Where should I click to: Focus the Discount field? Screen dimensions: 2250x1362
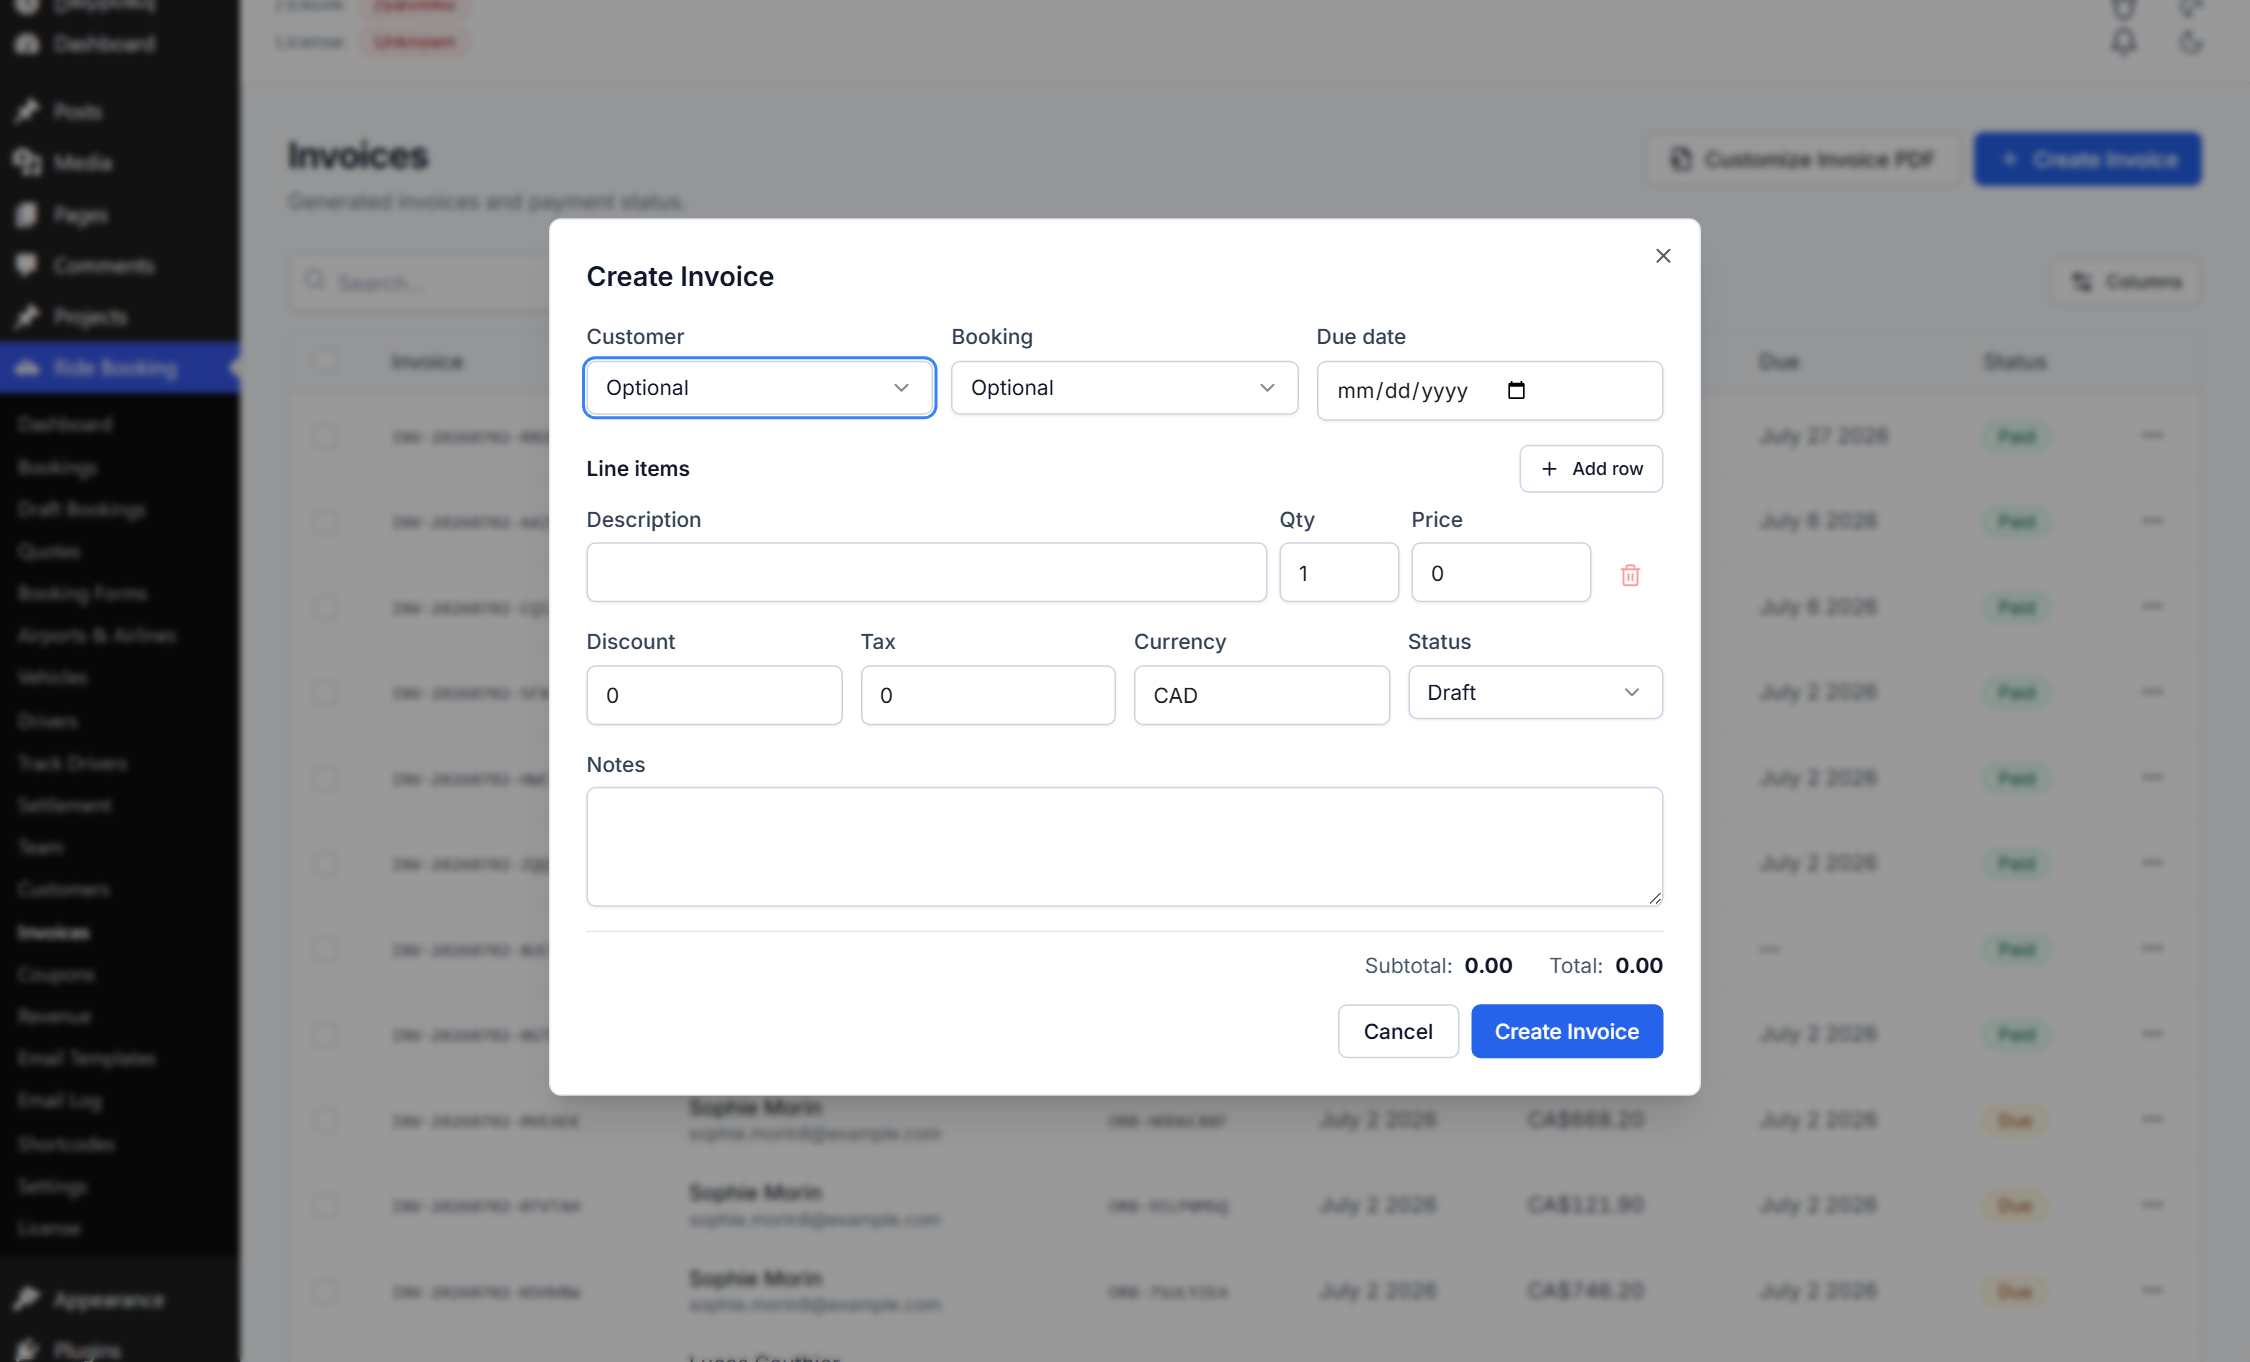click(x=714, y=695)
